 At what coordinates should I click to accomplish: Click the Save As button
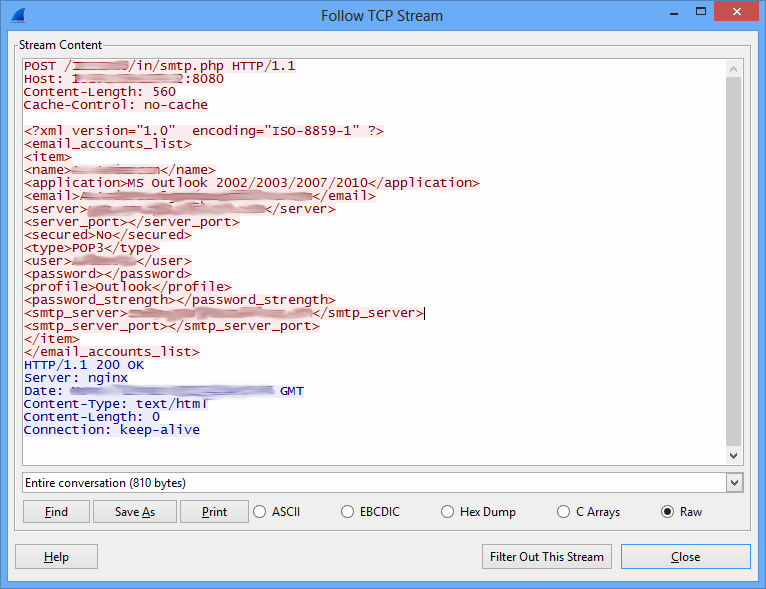click(135, 511)
